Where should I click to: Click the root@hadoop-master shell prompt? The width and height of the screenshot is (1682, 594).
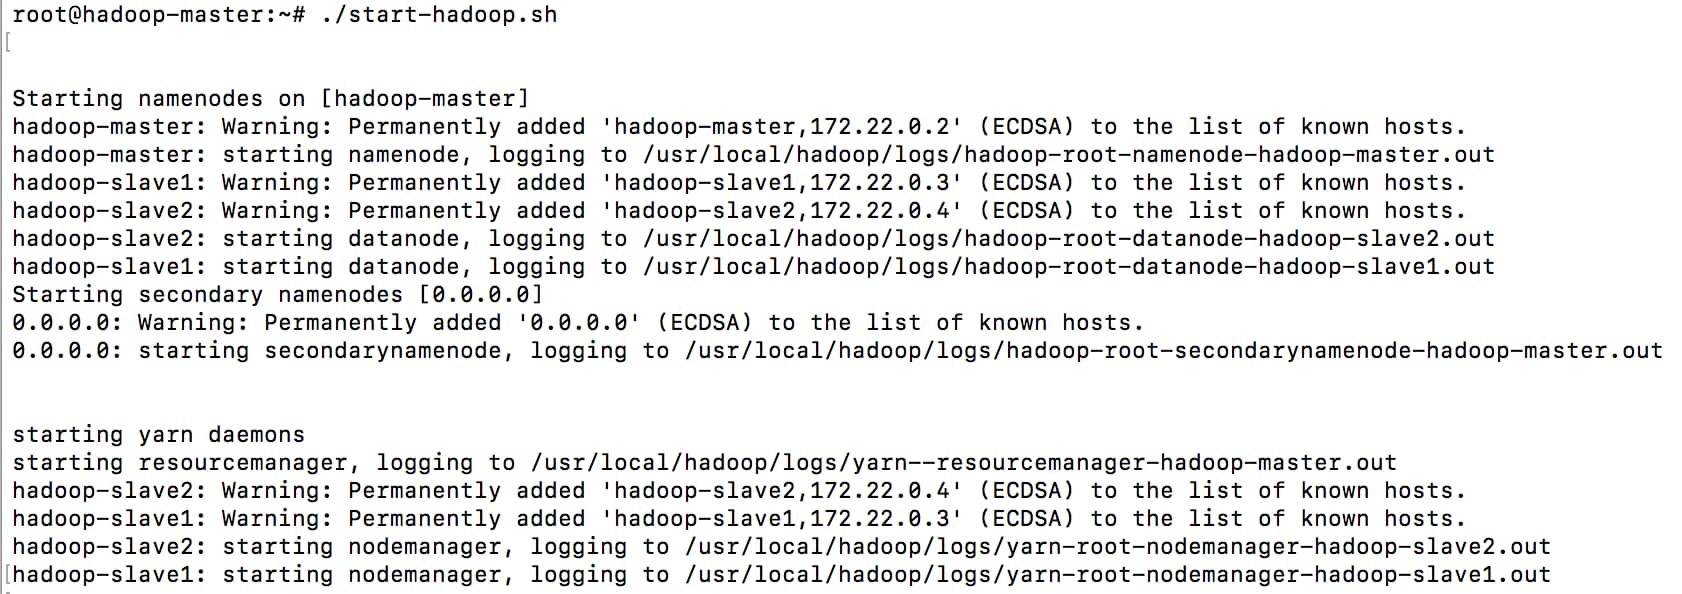point(150,15)
